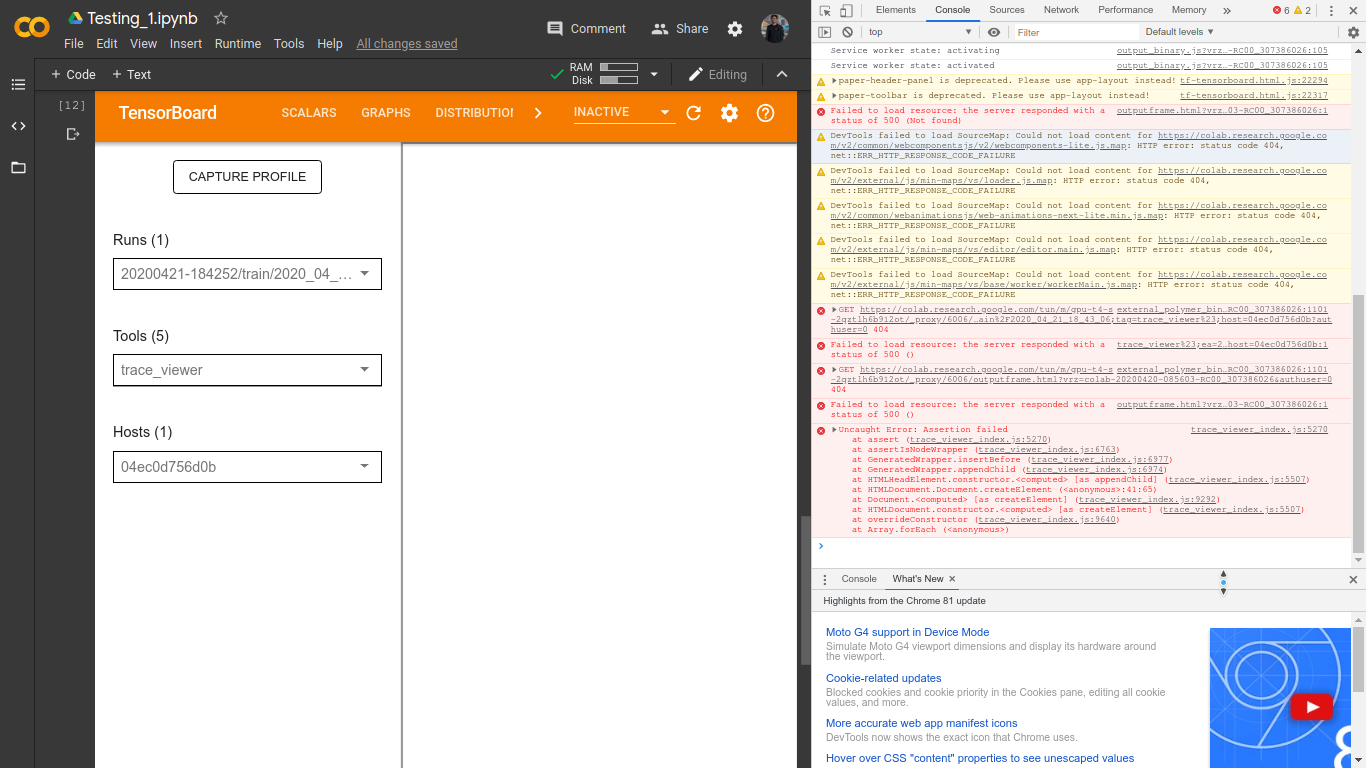
Task: Open the INACTIVE tabs dropdown in TensorBoard
Action: pos(624,112)
